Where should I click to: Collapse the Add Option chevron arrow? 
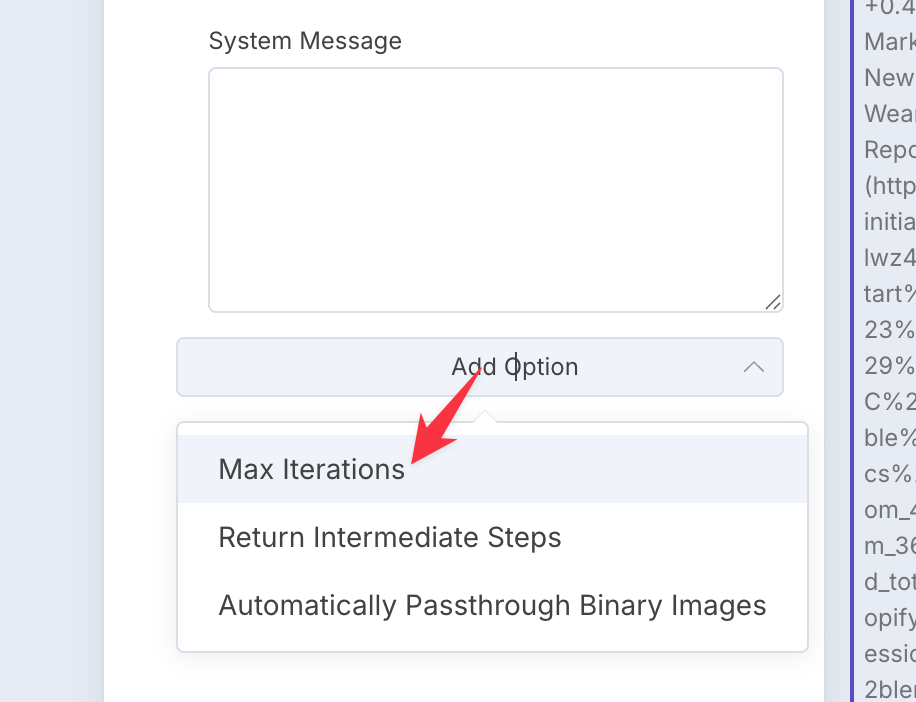coord(754,367)
